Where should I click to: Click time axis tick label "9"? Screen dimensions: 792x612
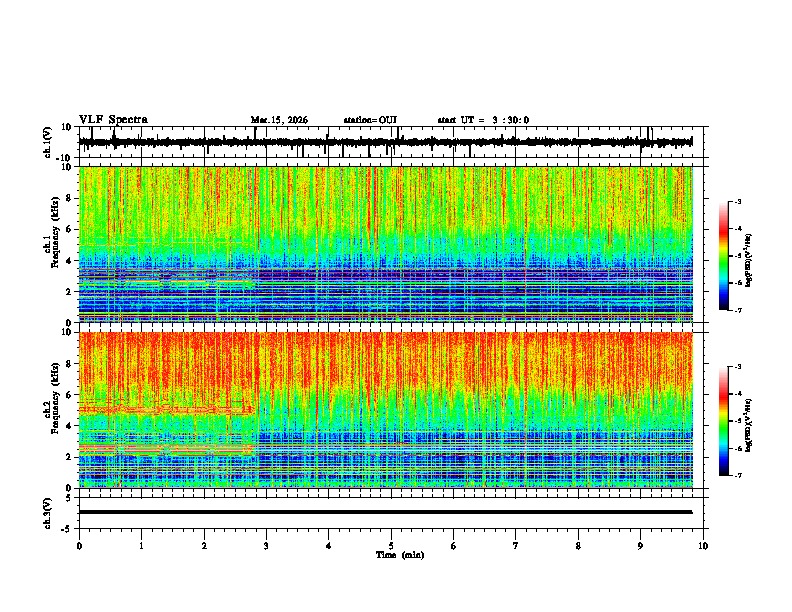pos(640,546)
